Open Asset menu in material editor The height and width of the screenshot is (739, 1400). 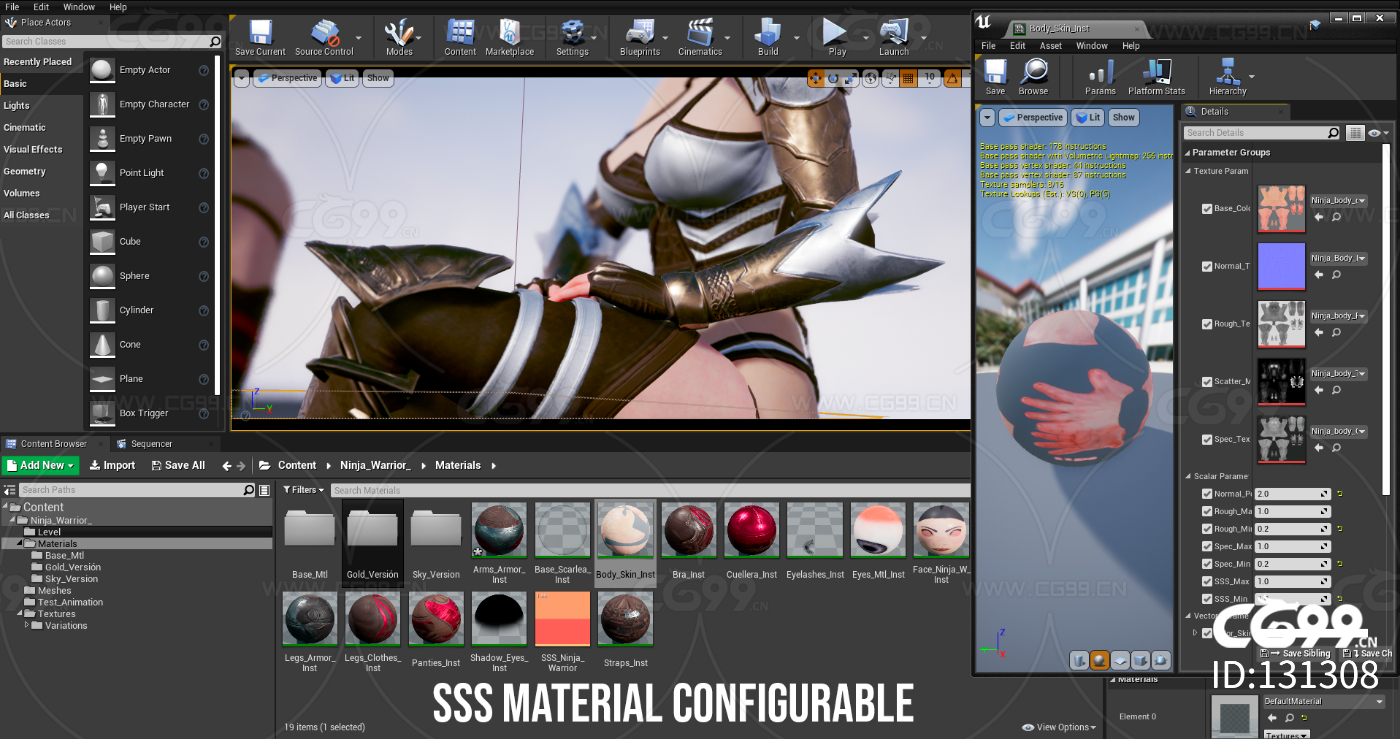1050,46
